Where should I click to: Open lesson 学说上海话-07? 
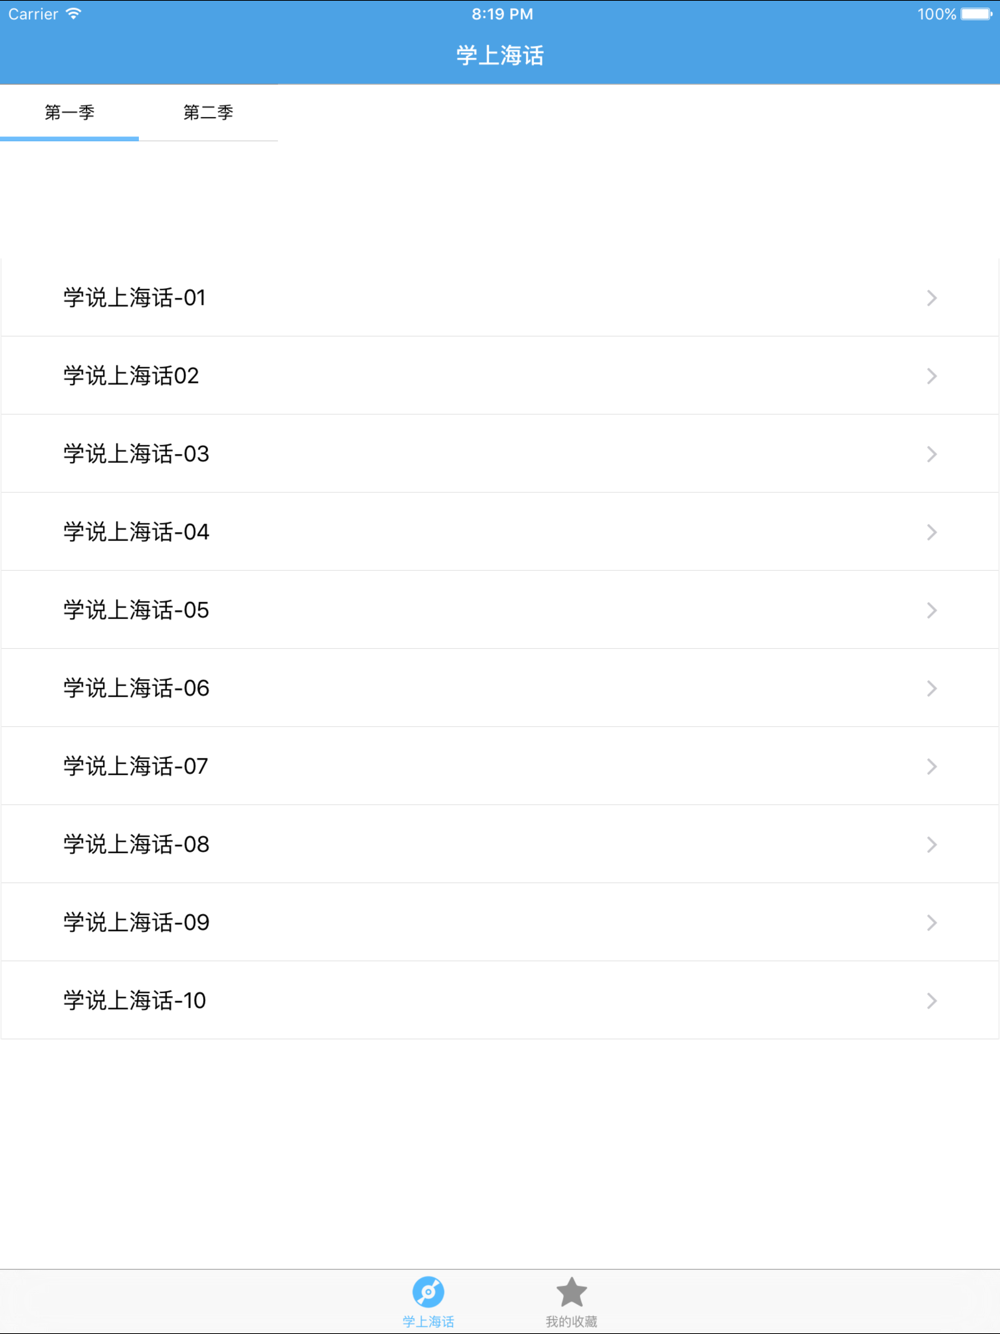coord(500,766)
